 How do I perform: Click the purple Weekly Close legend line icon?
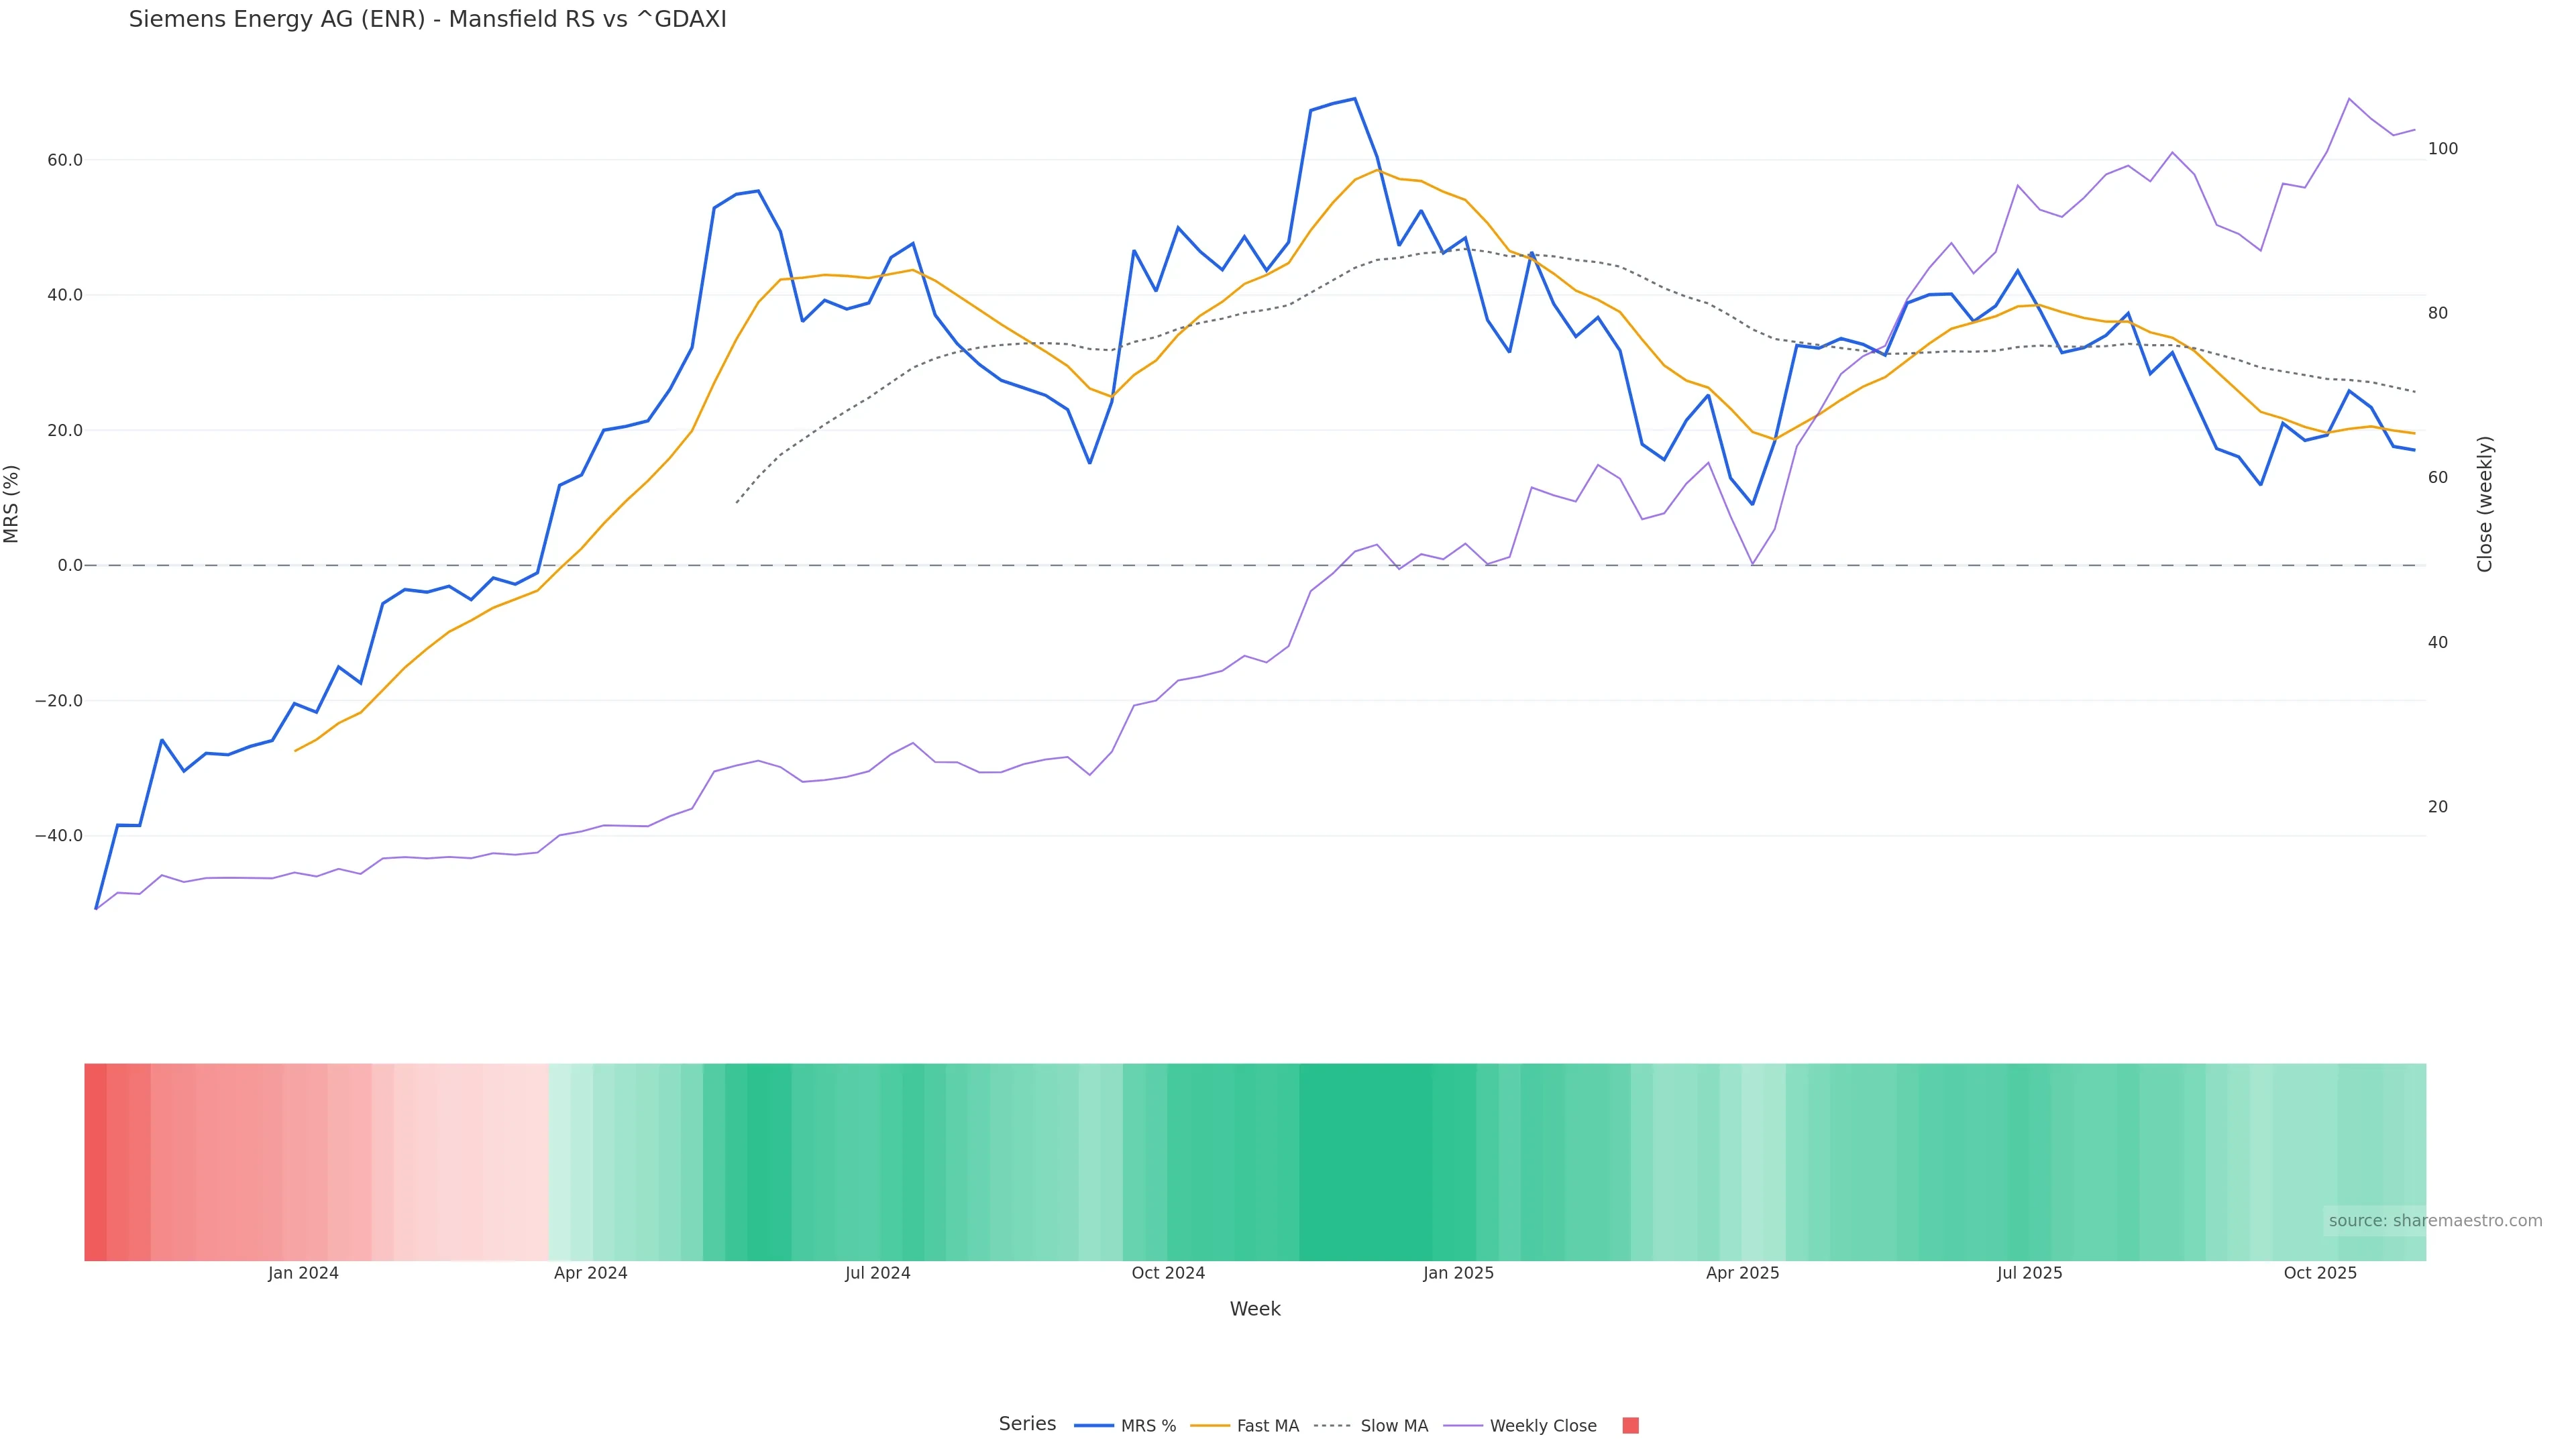1463,1426
